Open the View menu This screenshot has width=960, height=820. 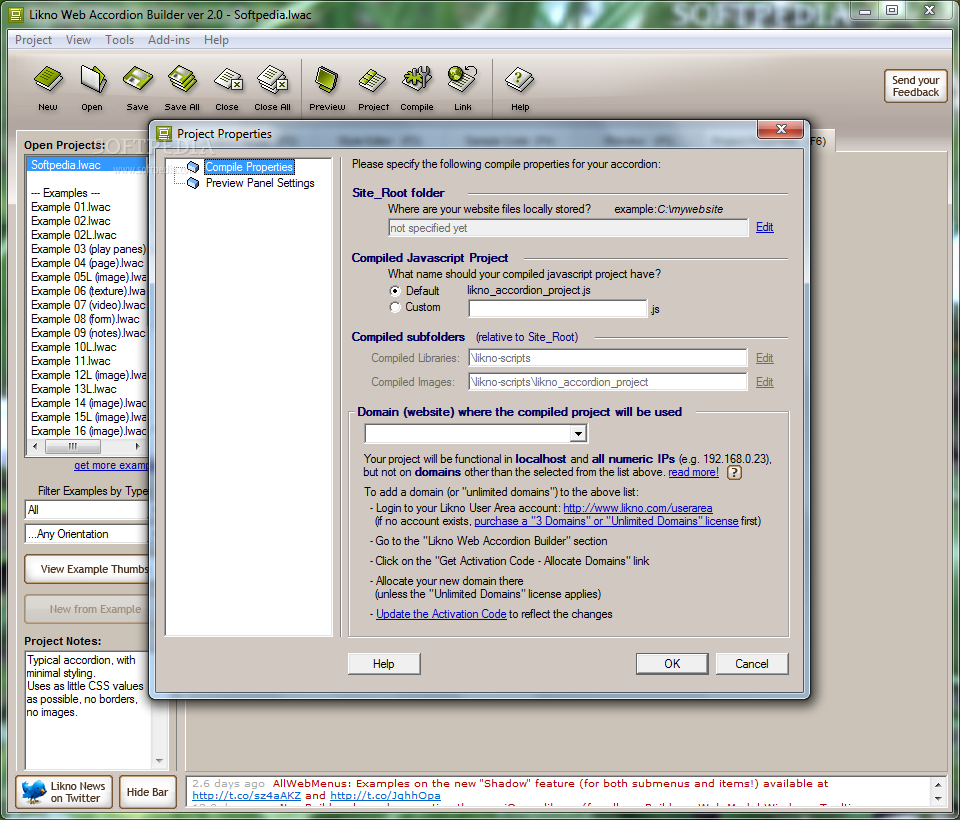click(78, 40)
